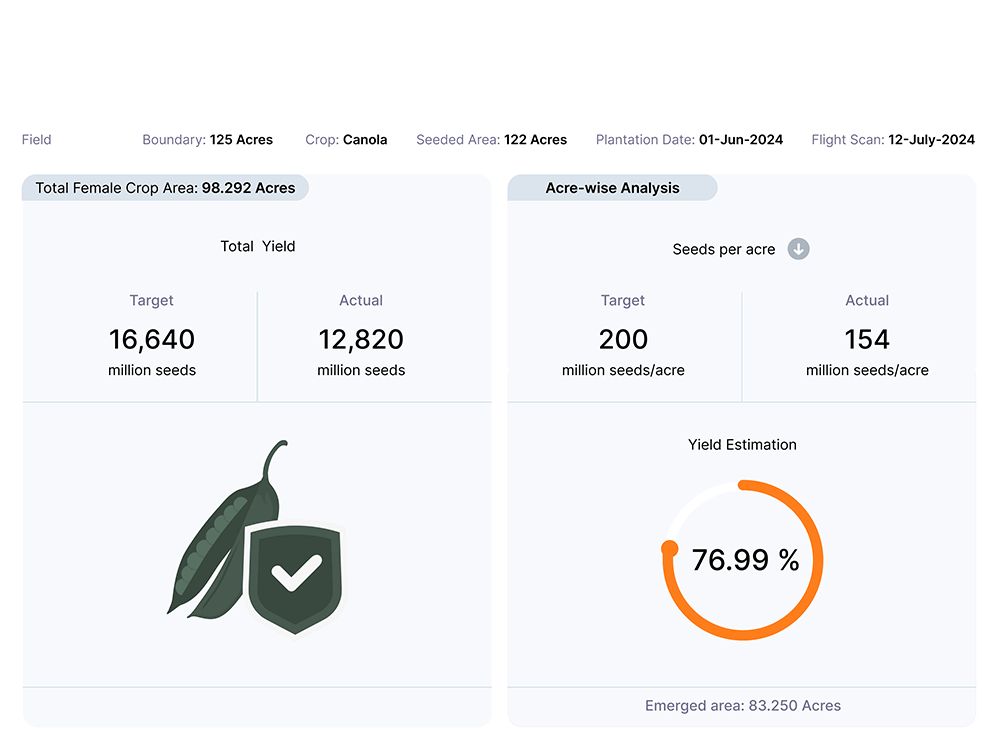The image size is (1000, 749).
Task: Click the target 16,640 million seeds value
Action: click(152, 340)
